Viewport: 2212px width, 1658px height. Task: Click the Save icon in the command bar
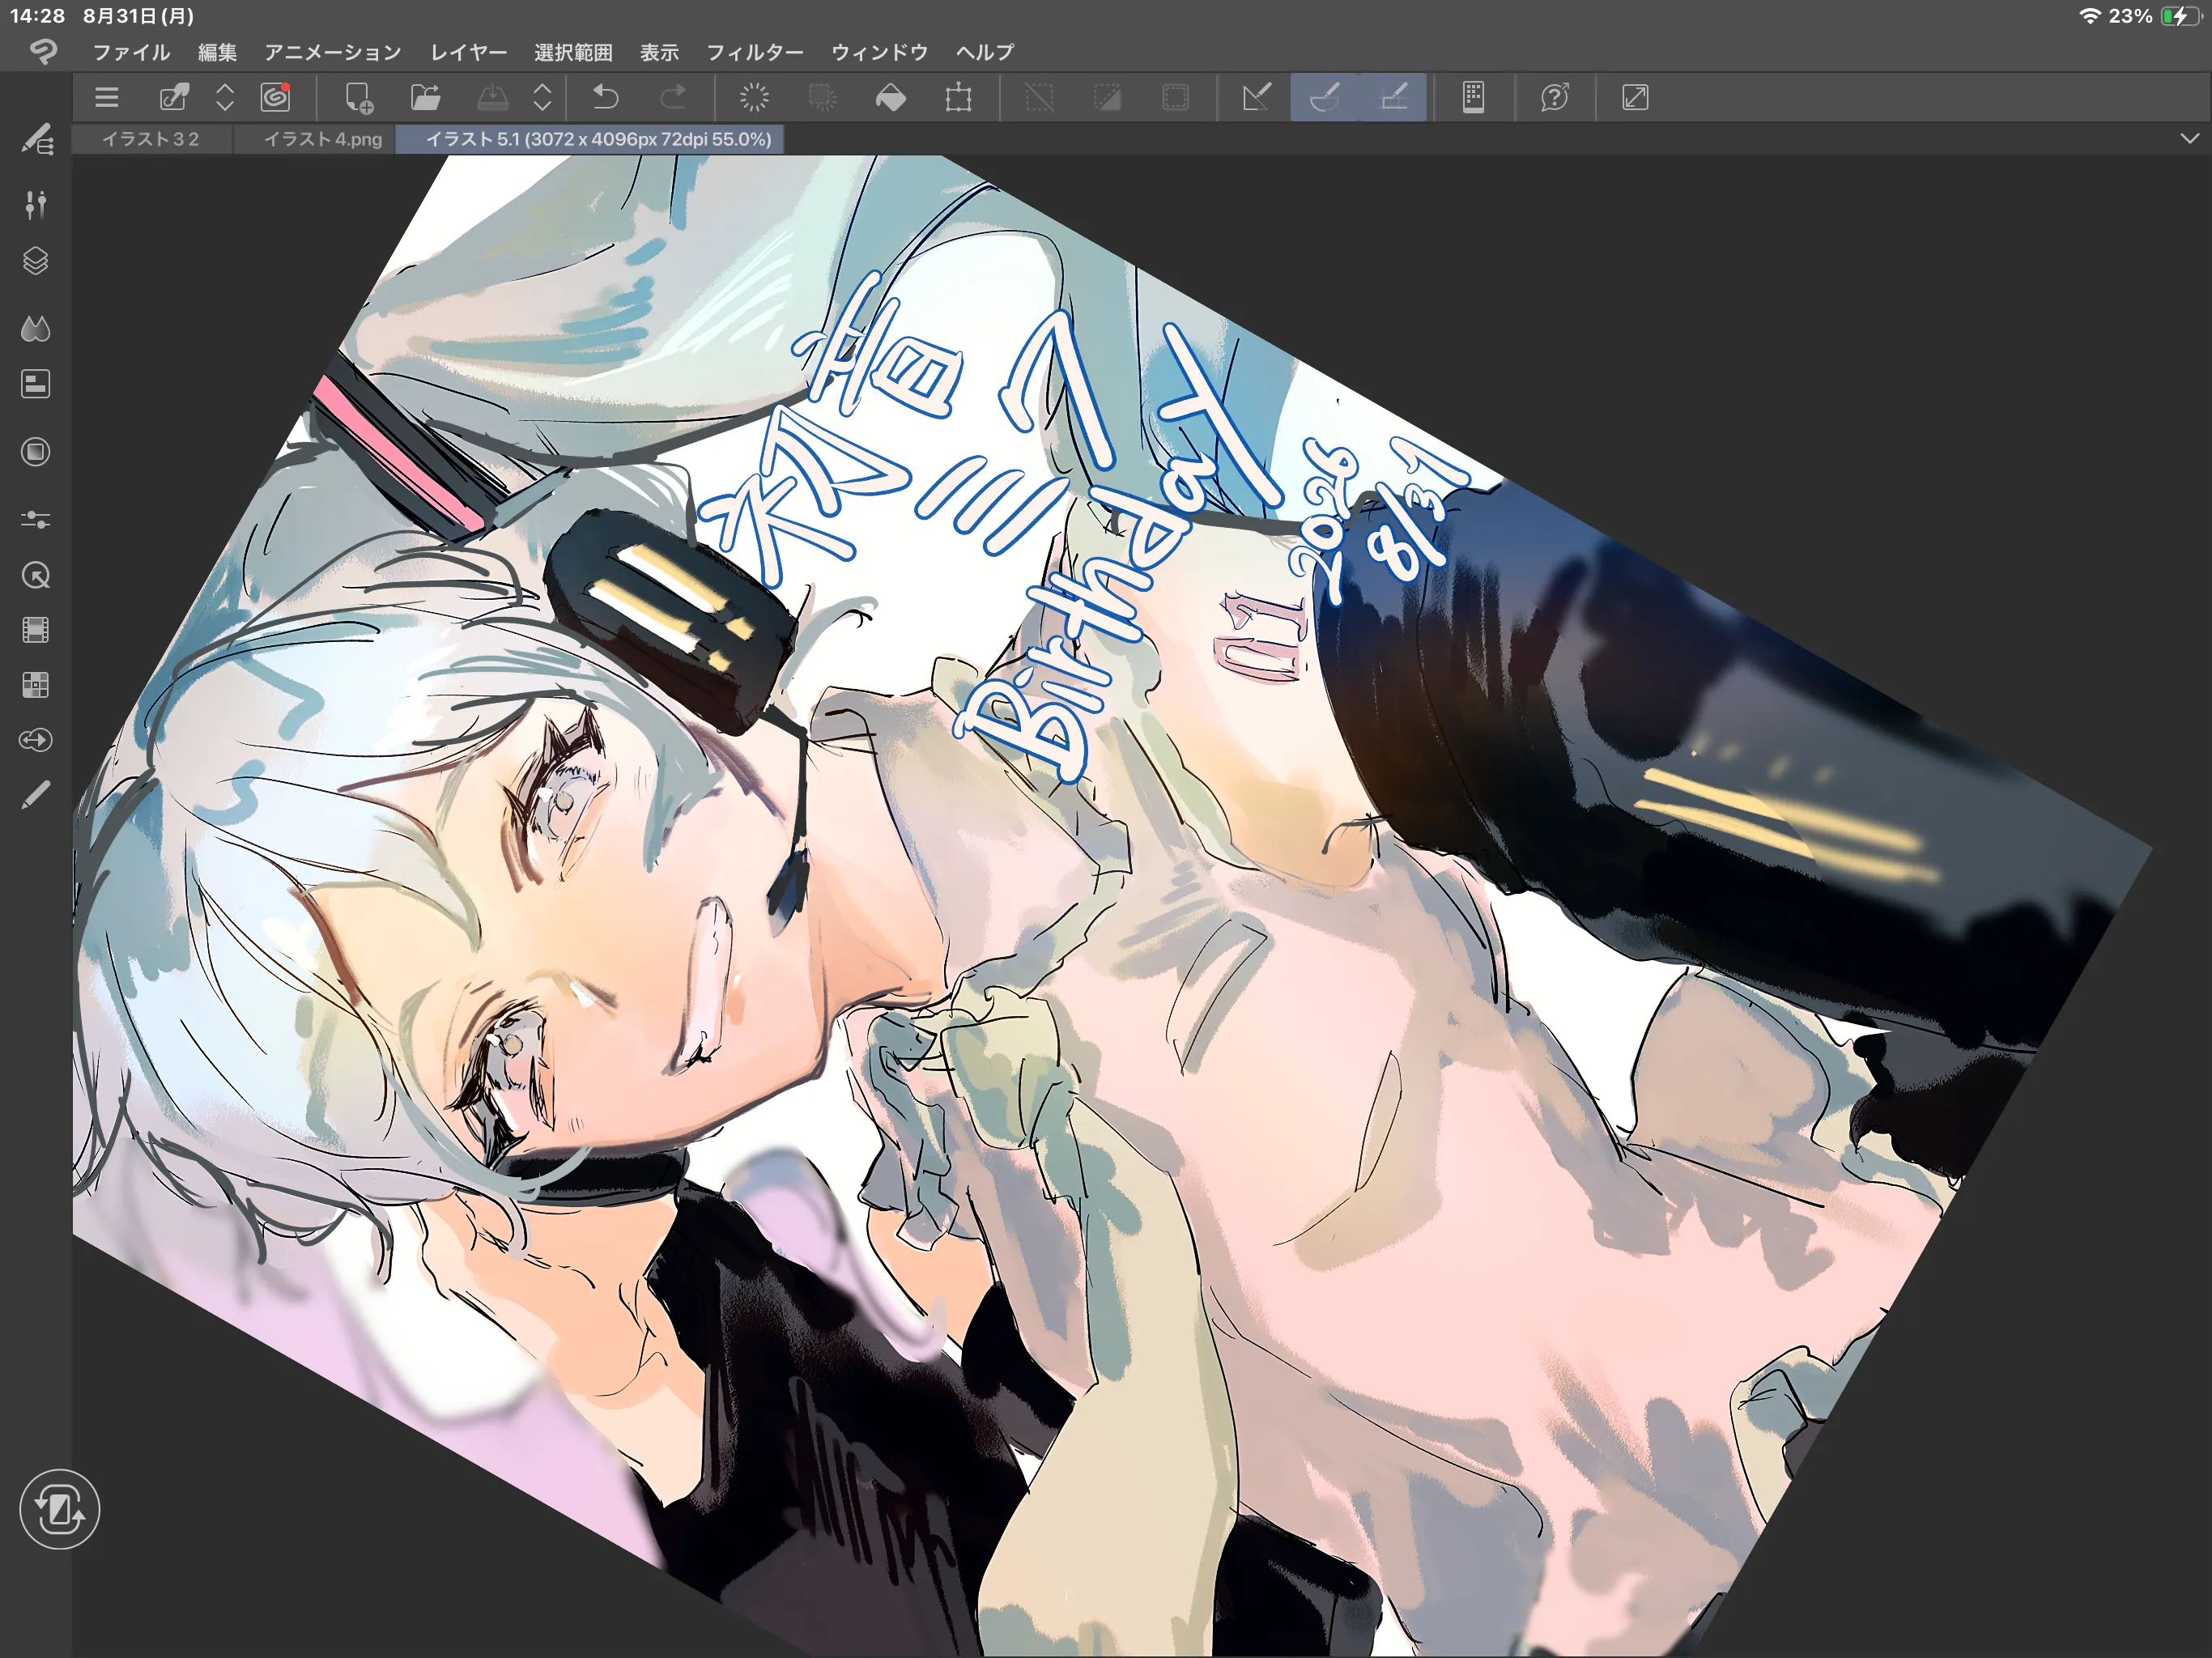492,98
